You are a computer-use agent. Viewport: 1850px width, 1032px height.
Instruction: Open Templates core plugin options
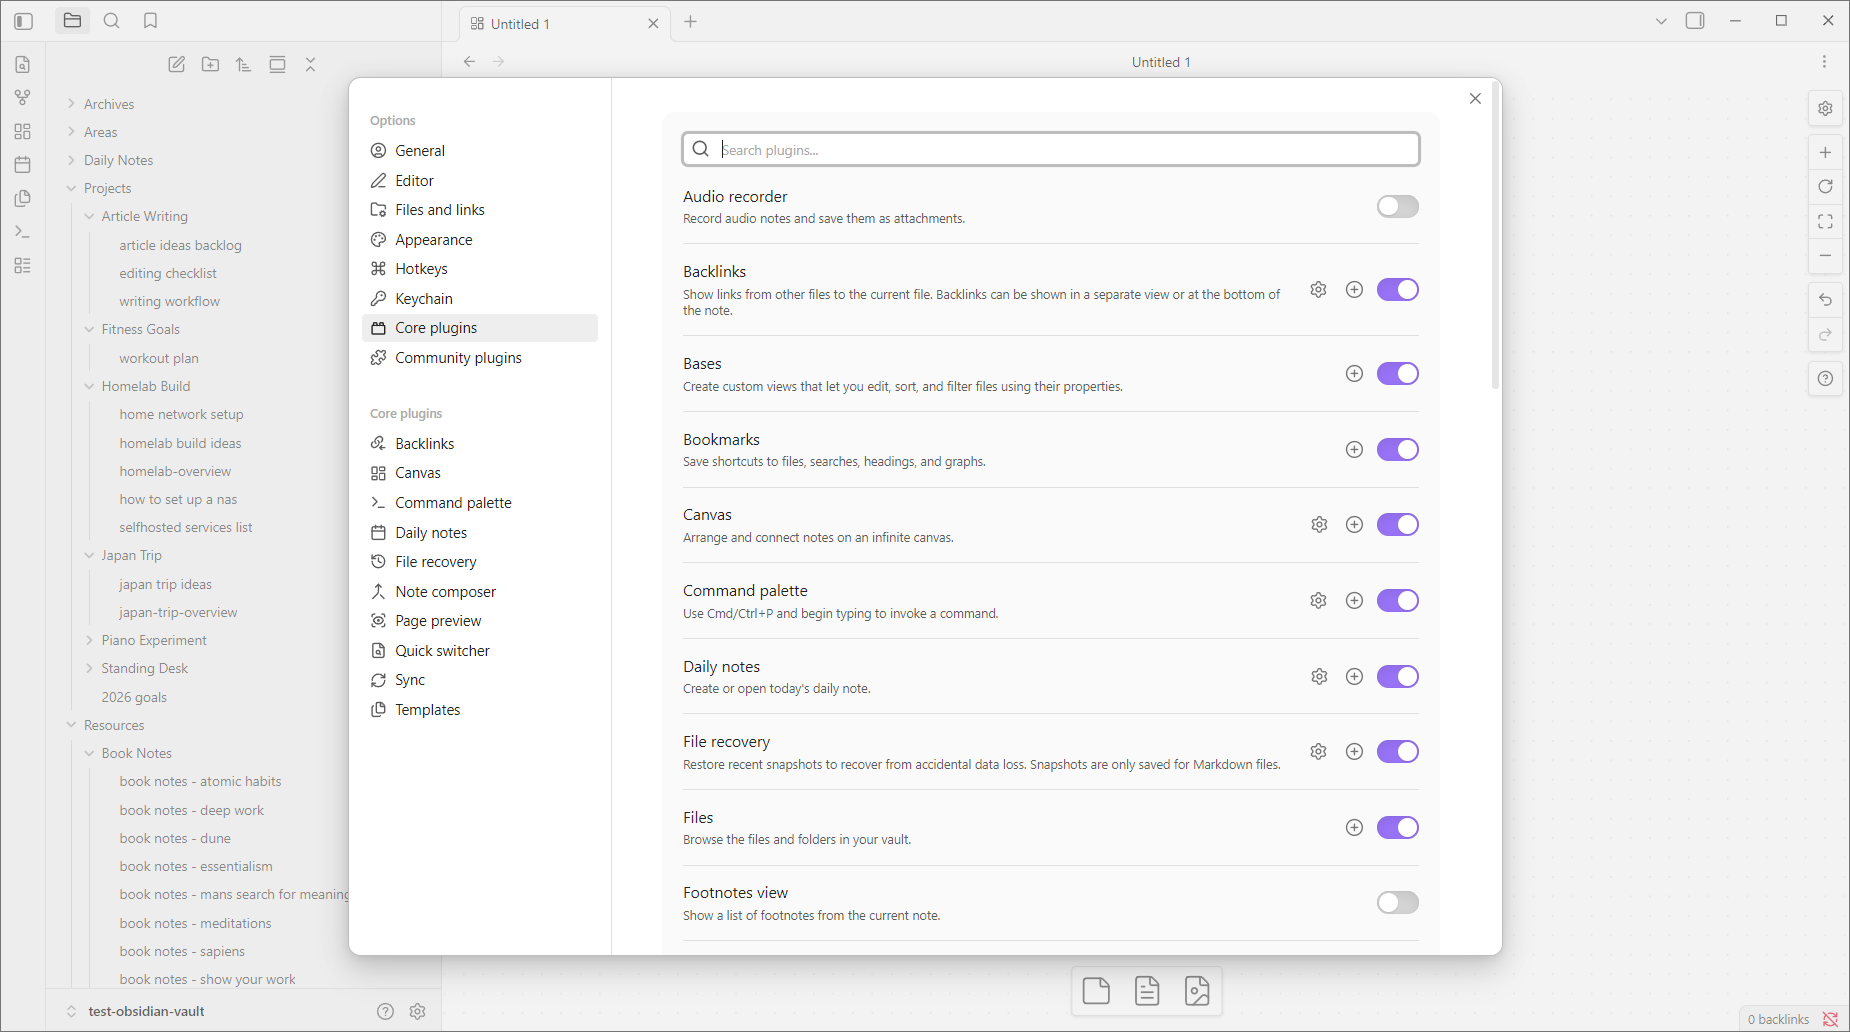coord(480,710)
